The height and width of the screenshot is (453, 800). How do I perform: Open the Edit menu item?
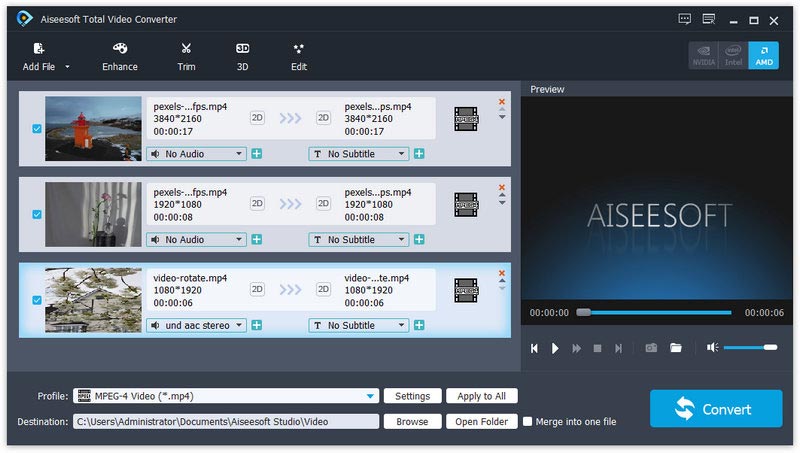pos(298,57)
